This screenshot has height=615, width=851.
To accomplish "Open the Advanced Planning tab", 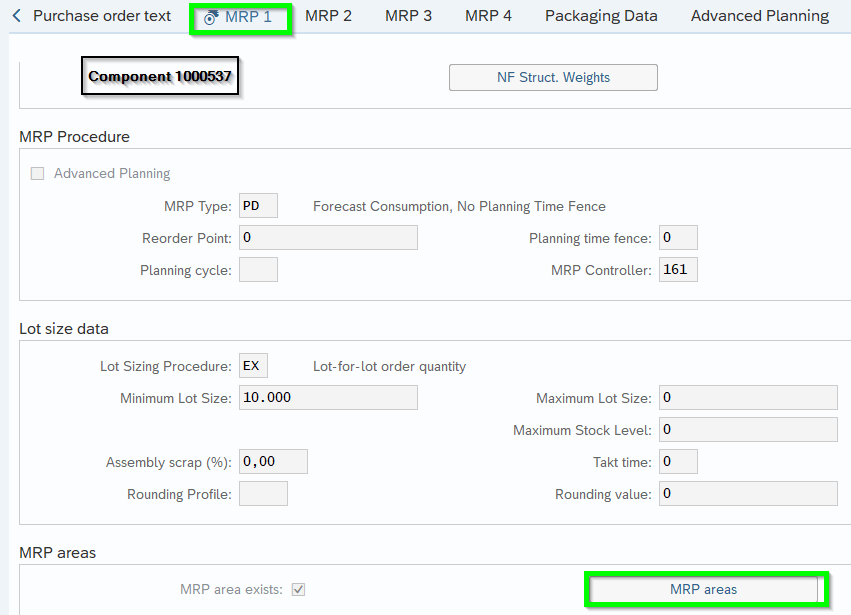I will (759, 16).
